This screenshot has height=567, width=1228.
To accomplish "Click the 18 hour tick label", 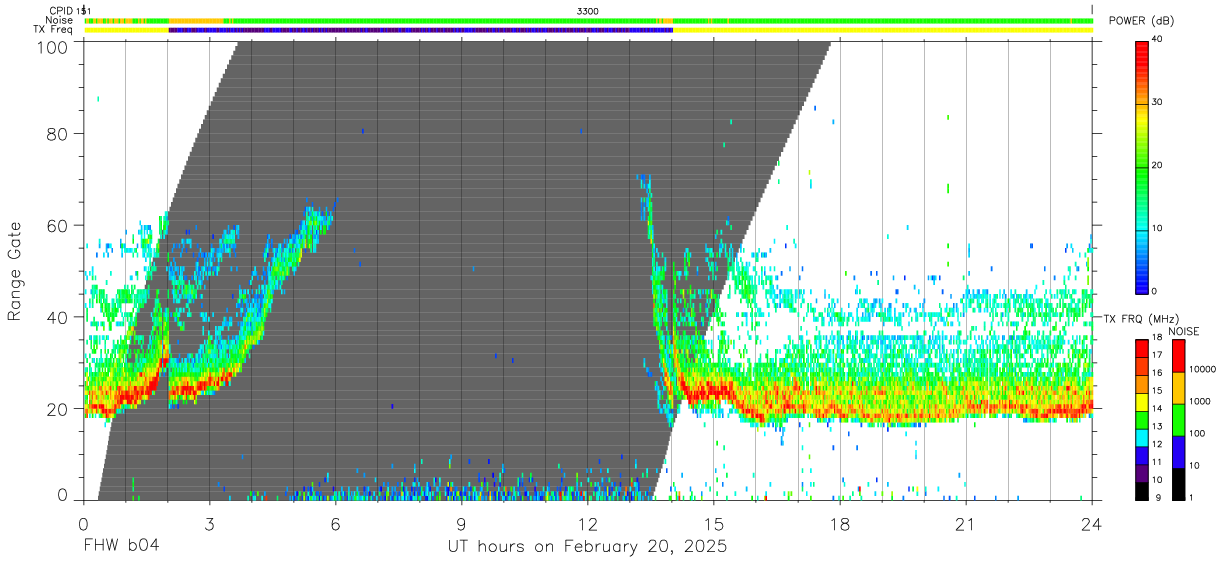I will click(839, 525).
